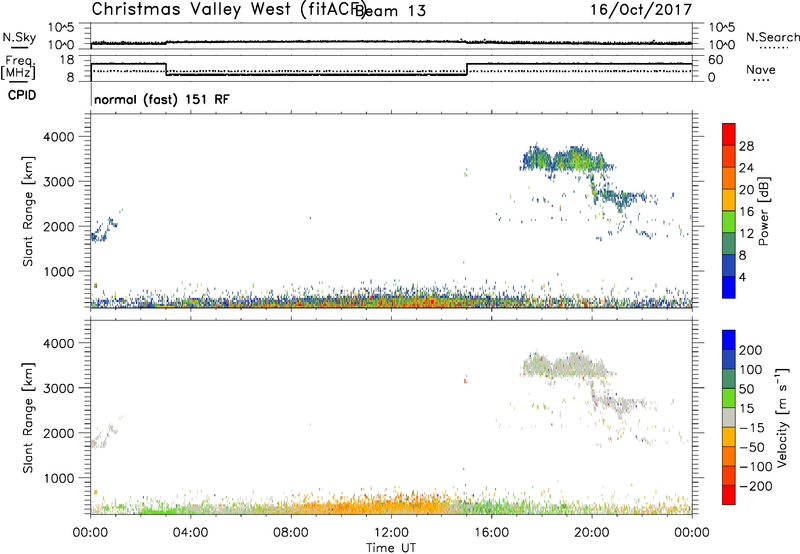Click the '16' label on Power colorbar
This screenshot has width=800, height=554.
(746, 212)
